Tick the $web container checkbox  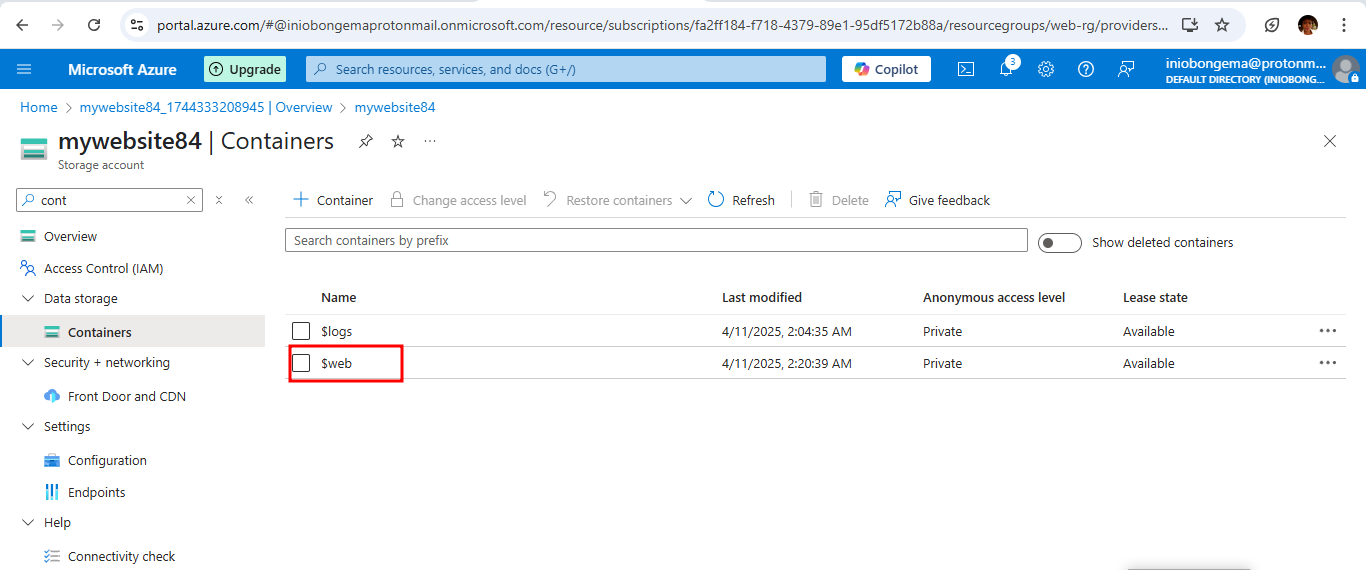pos(301,363)
